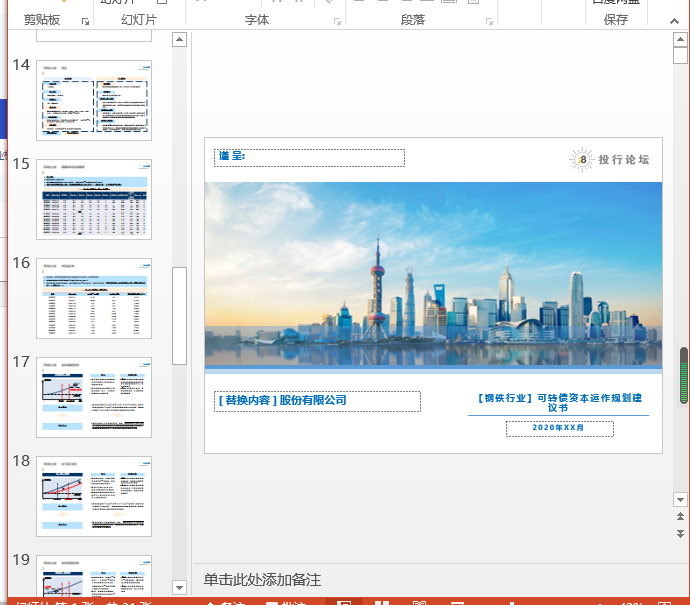
Task: Open the 剪贴板 group dialog launcher
Action: click(87, 21)
